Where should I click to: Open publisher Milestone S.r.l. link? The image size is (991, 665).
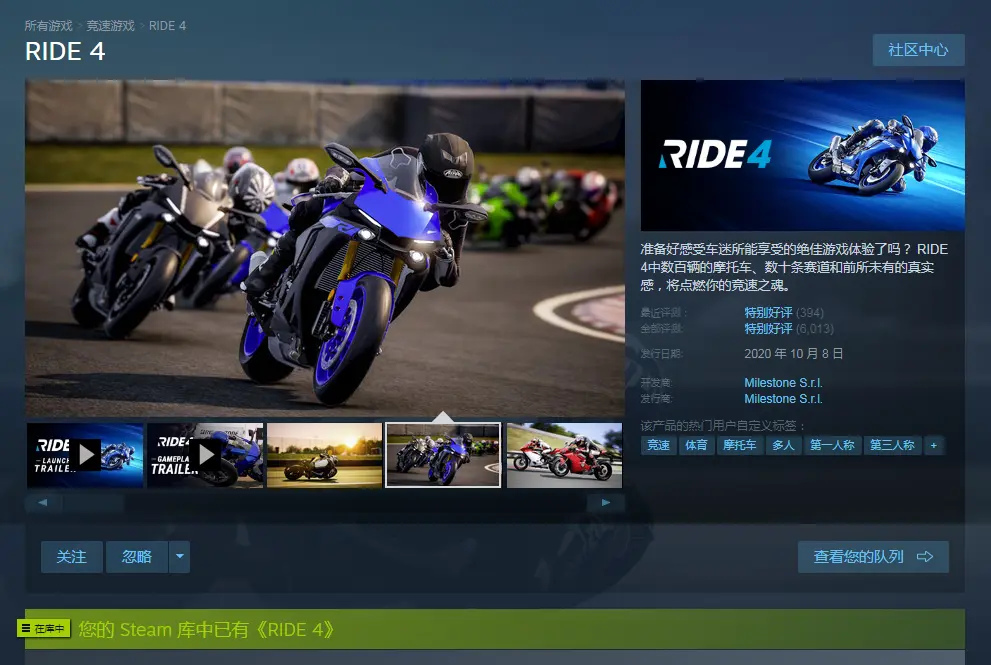coord(783,399)
